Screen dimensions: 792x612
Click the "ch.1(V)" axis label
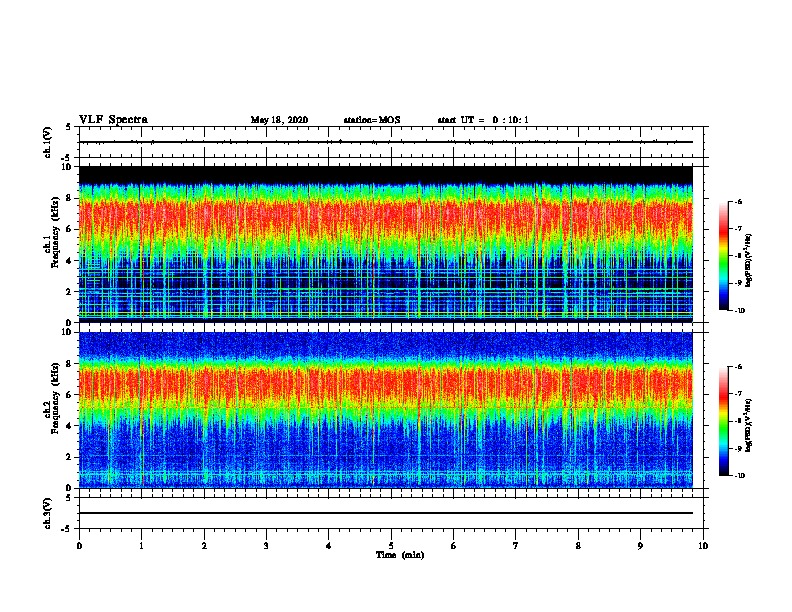[47, 142]
